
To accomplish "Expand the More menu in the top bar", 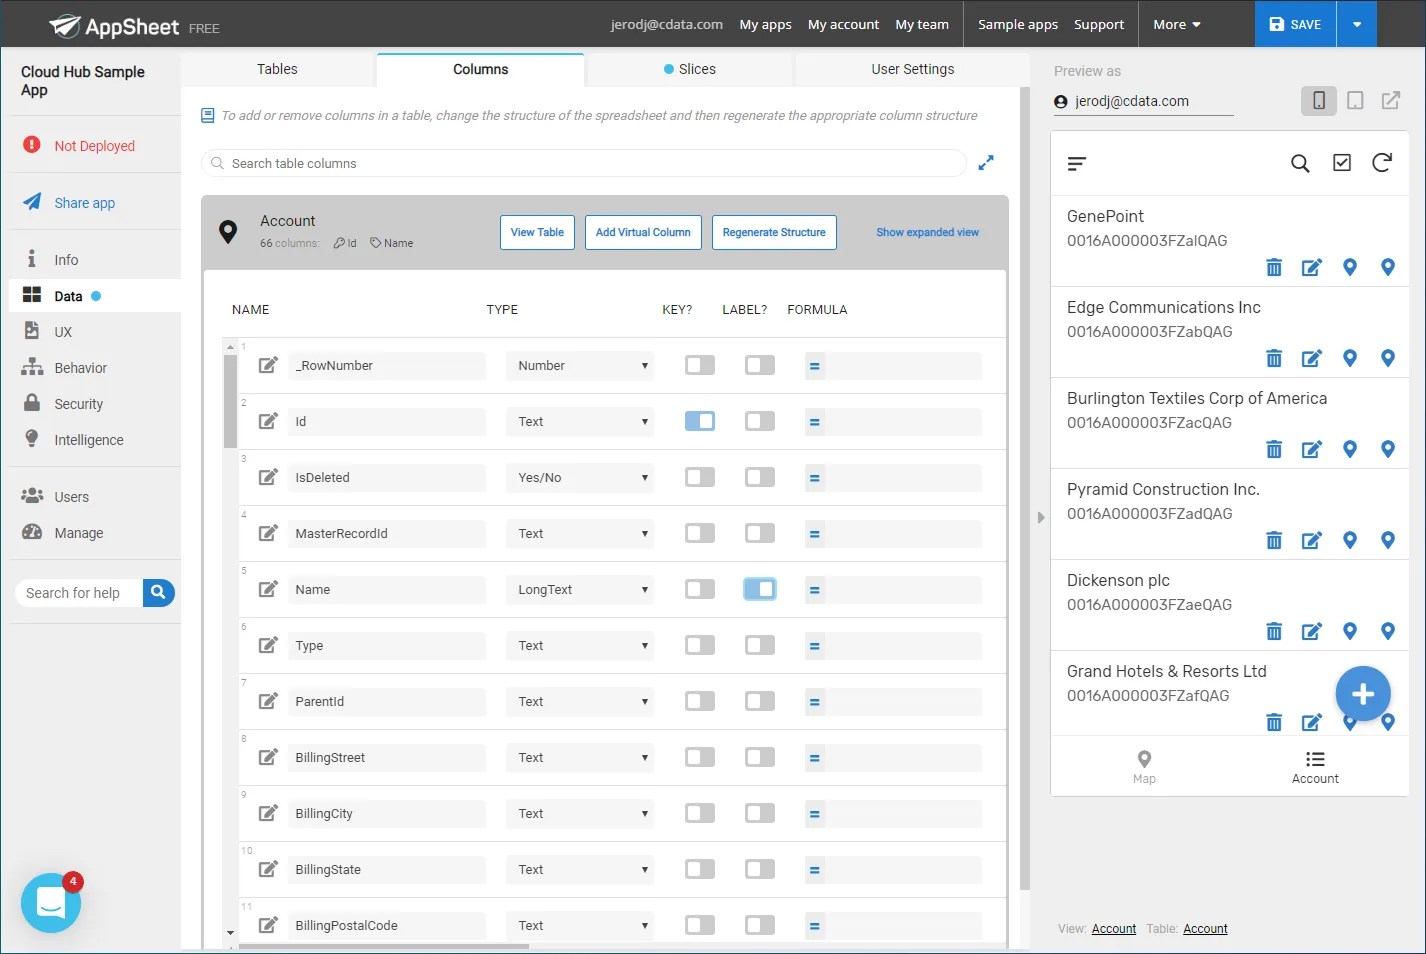I will coord(1176,24).
